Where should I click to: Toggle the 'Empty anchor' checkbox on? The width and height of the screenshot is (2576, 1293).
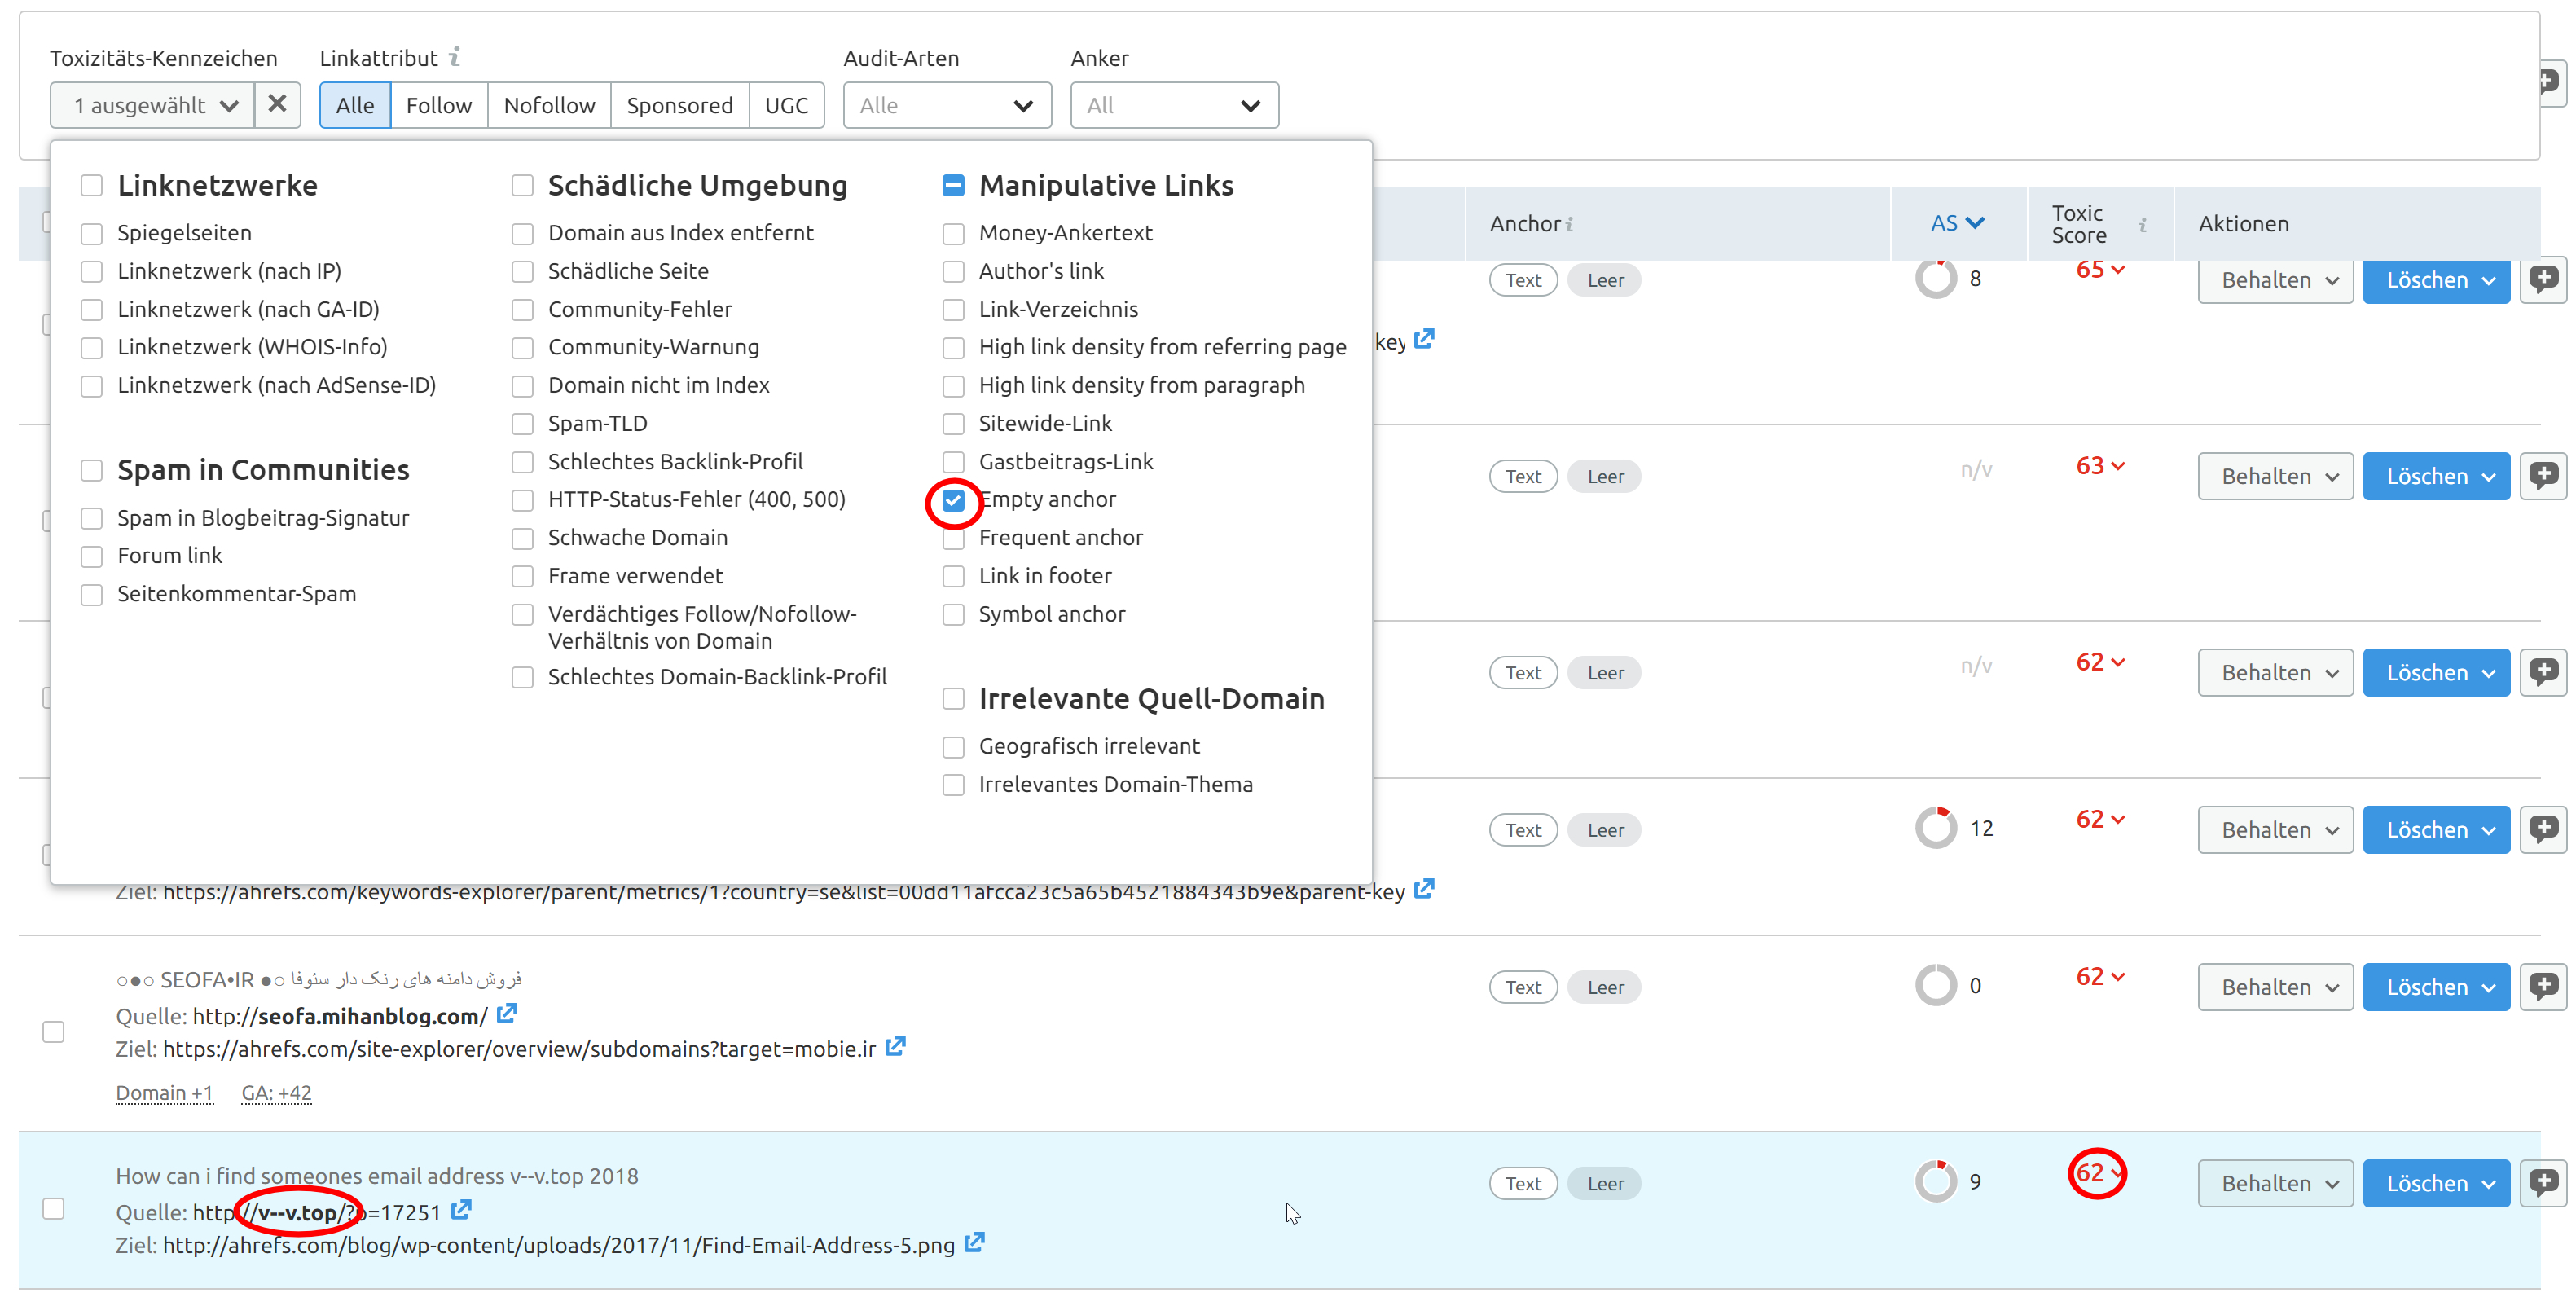coord(954,498)
